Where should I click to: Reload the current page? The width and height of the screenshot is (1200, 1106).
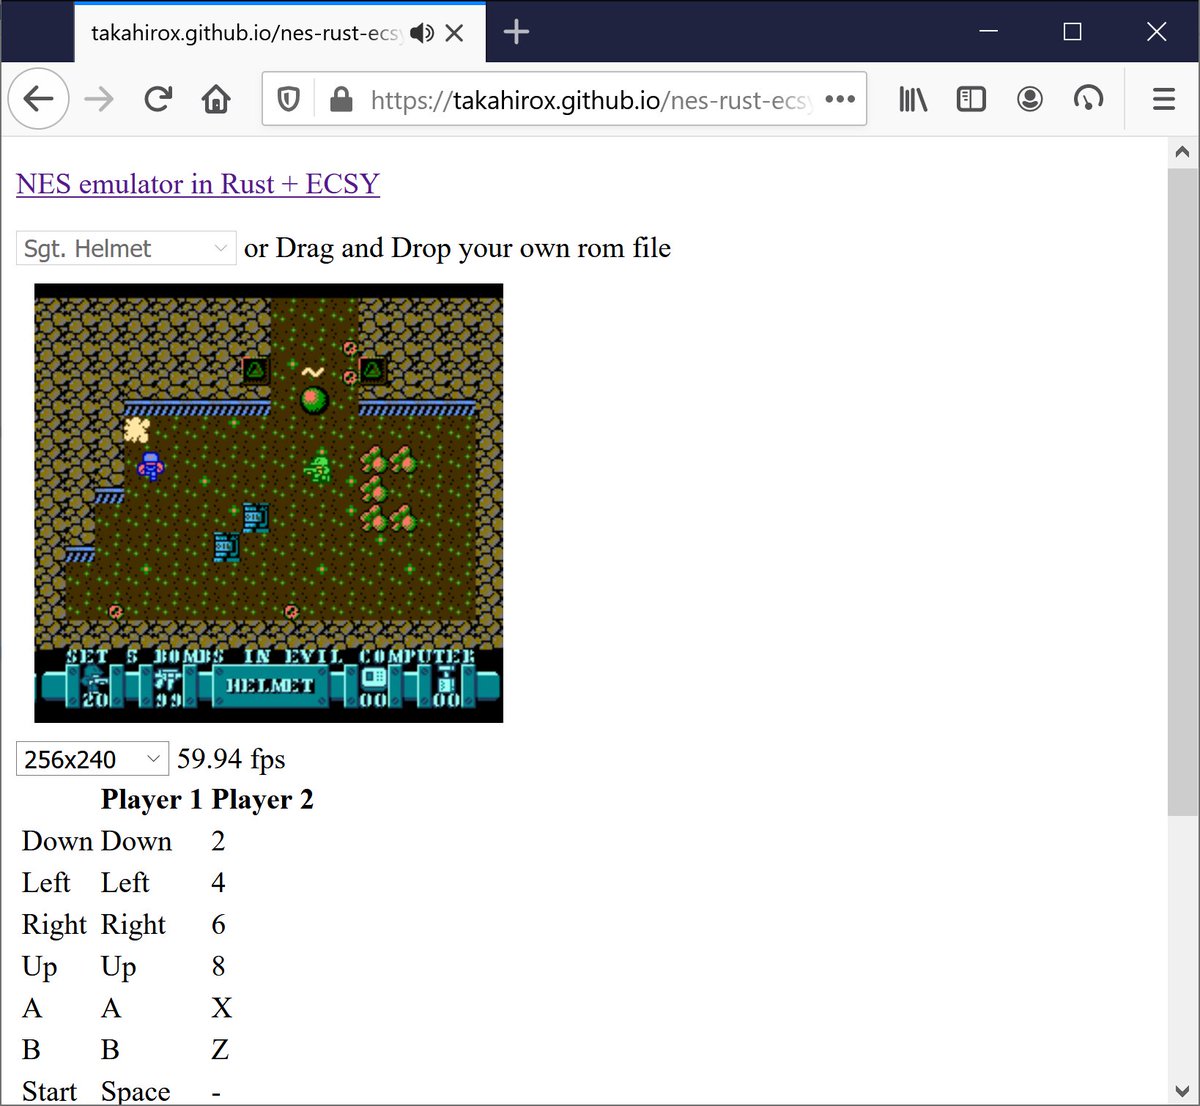pyautogui.click(x=157, y=99)
